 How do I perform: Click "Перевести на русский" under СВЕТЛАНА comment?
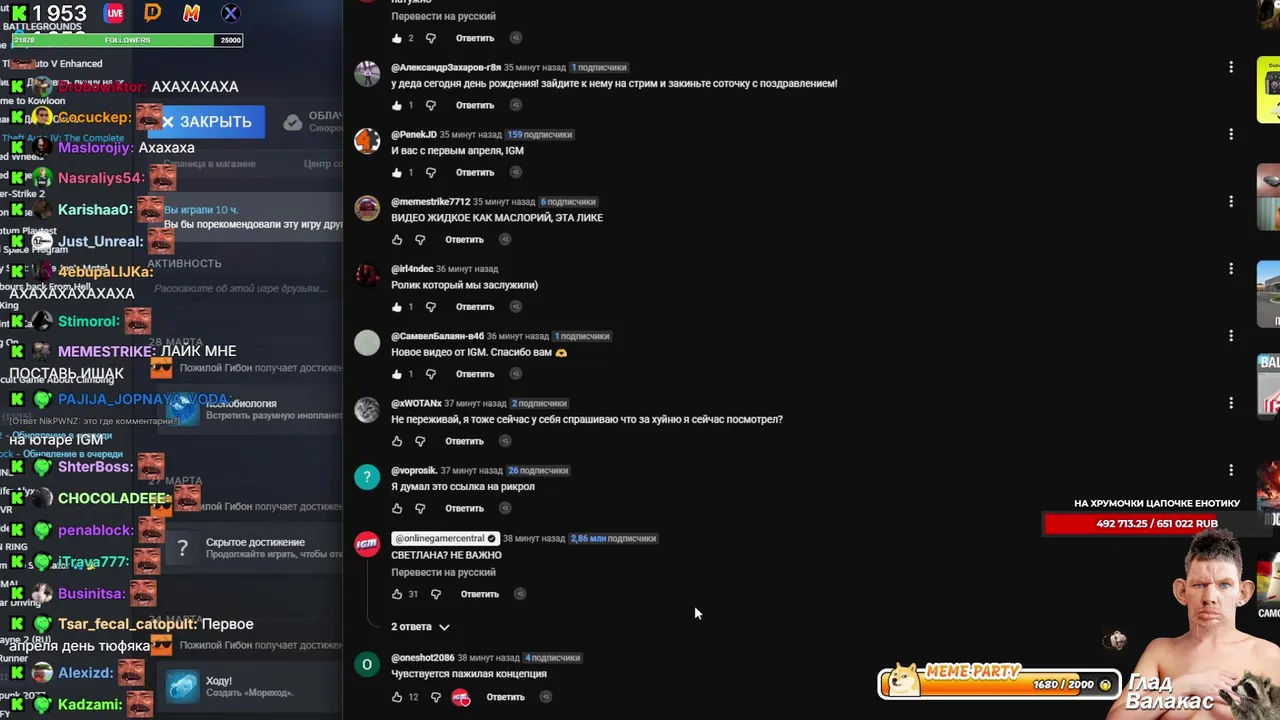click(x=443, y=572)
